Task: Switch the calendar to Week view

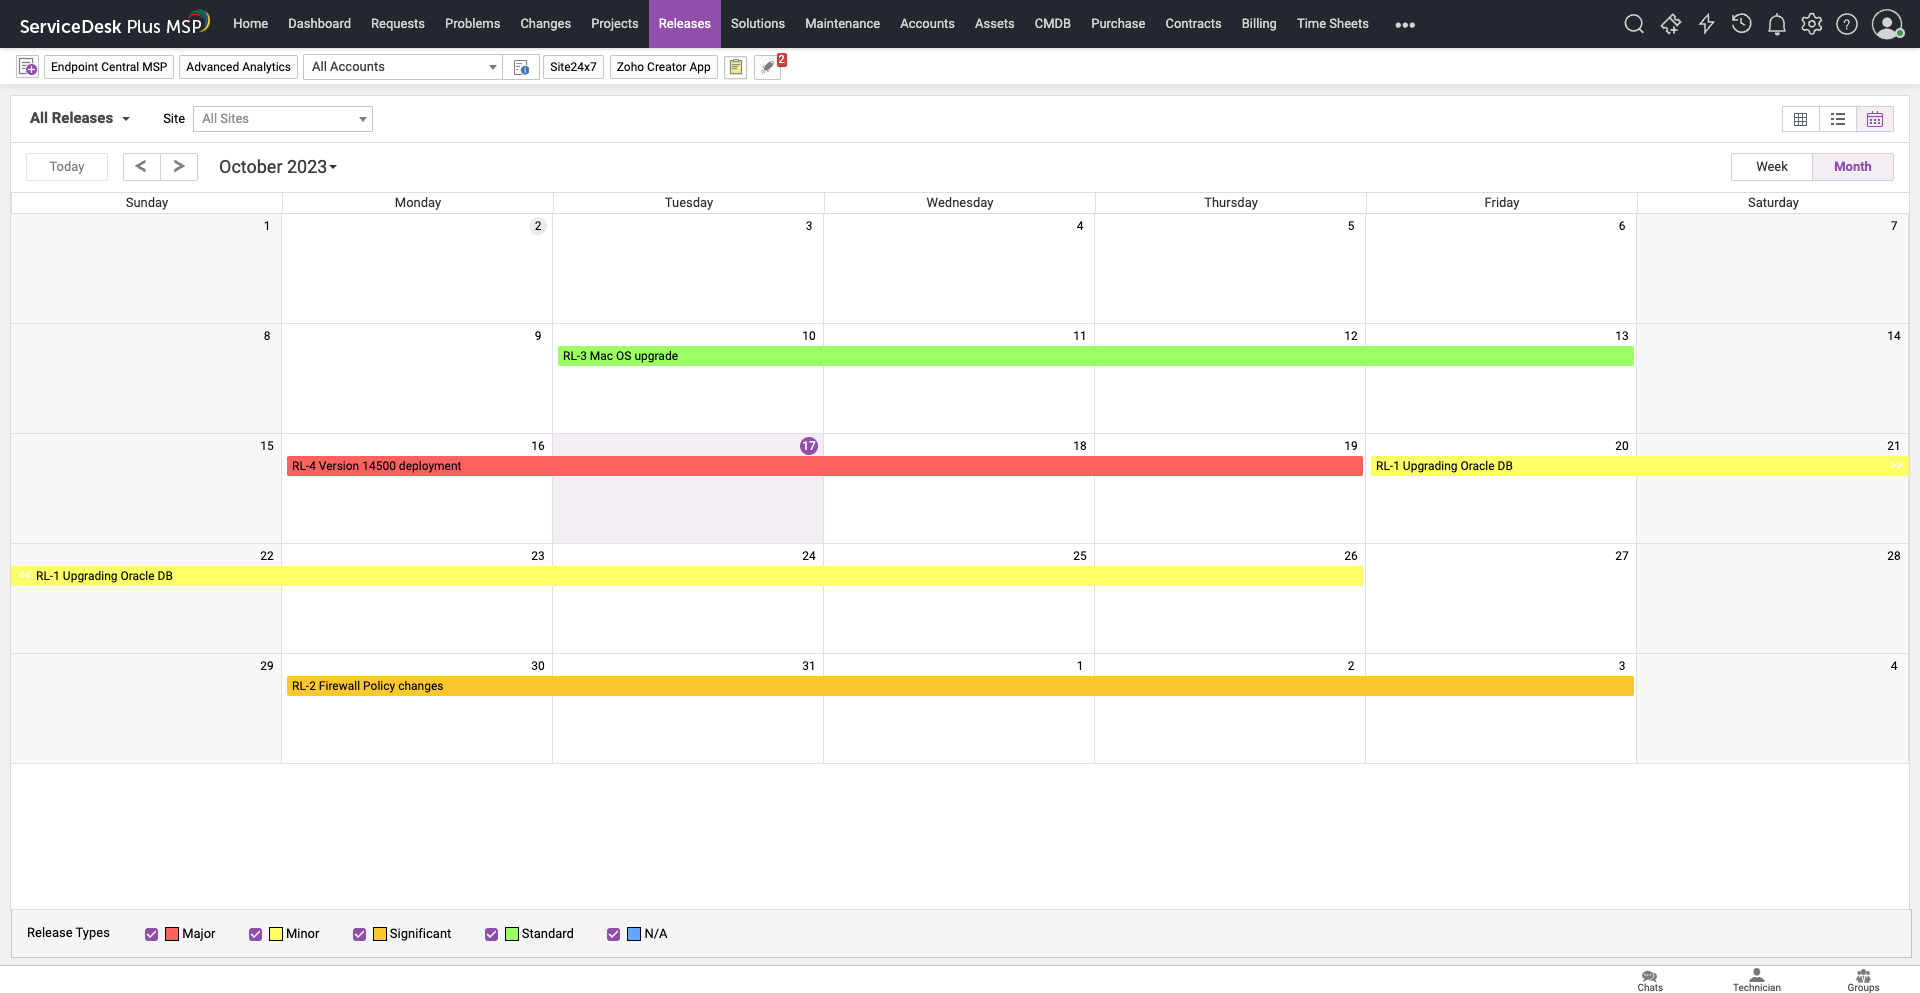Action: pyautogui.click(x=1770, y=166)
